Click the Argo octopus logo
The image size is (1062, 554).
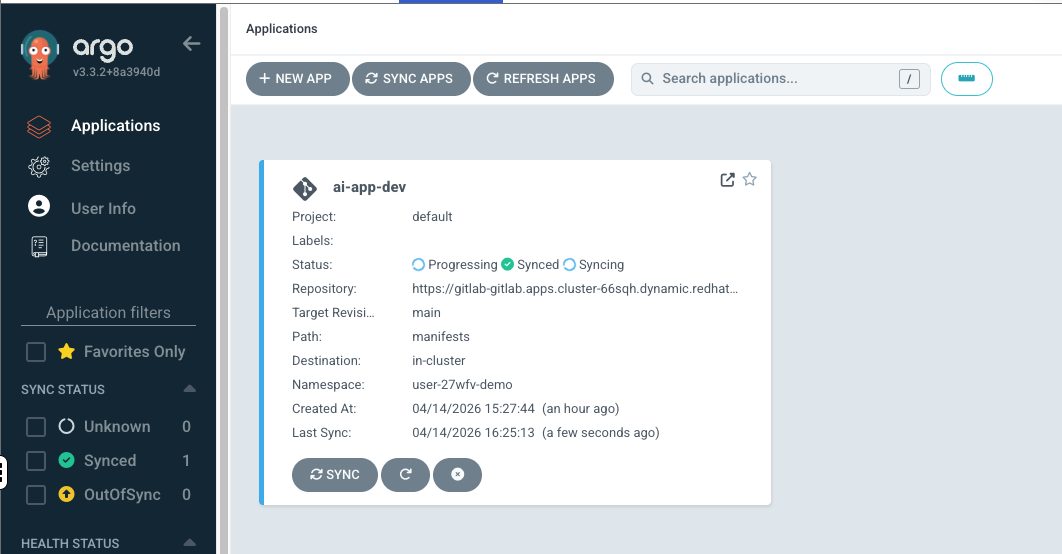(40, 56)
